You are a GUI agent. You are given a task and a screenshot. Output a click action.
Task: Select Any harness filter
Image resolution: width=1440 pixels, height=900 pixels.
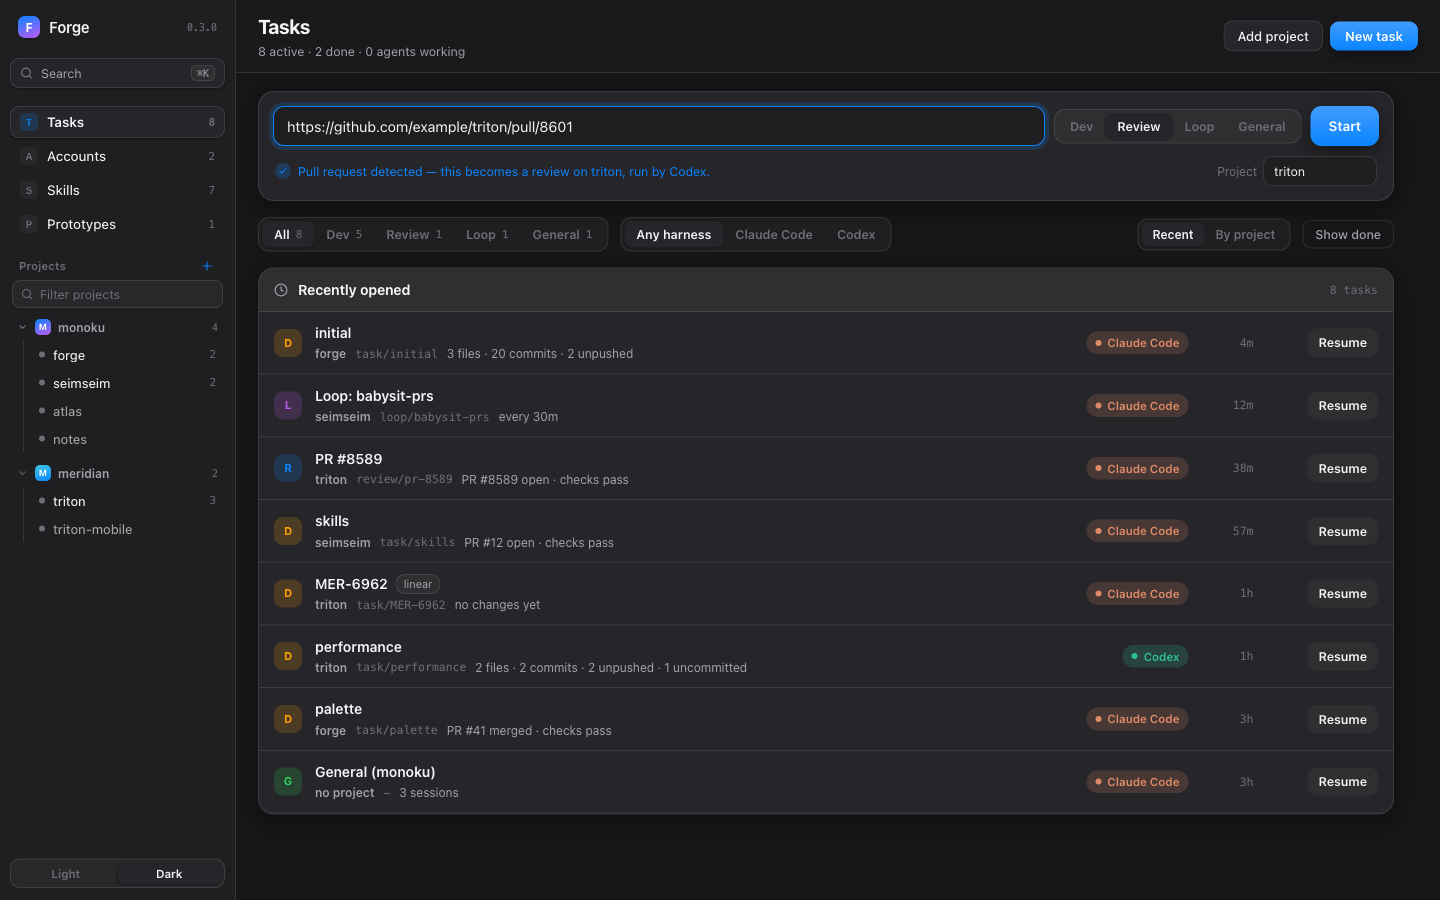(x=674, y=234)
